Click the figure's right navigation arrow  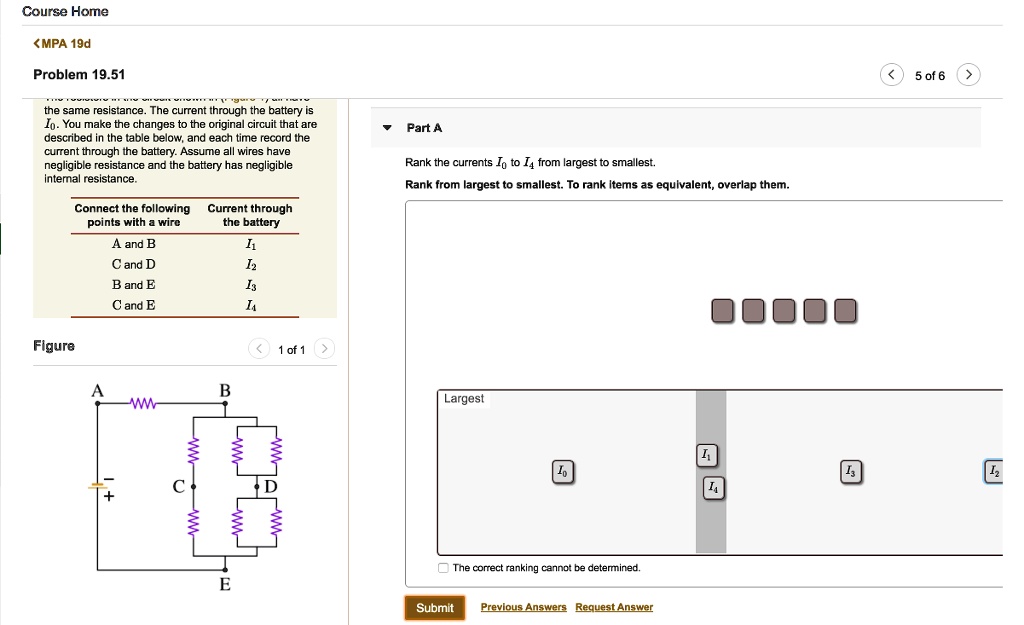click(x=322, y=348)
